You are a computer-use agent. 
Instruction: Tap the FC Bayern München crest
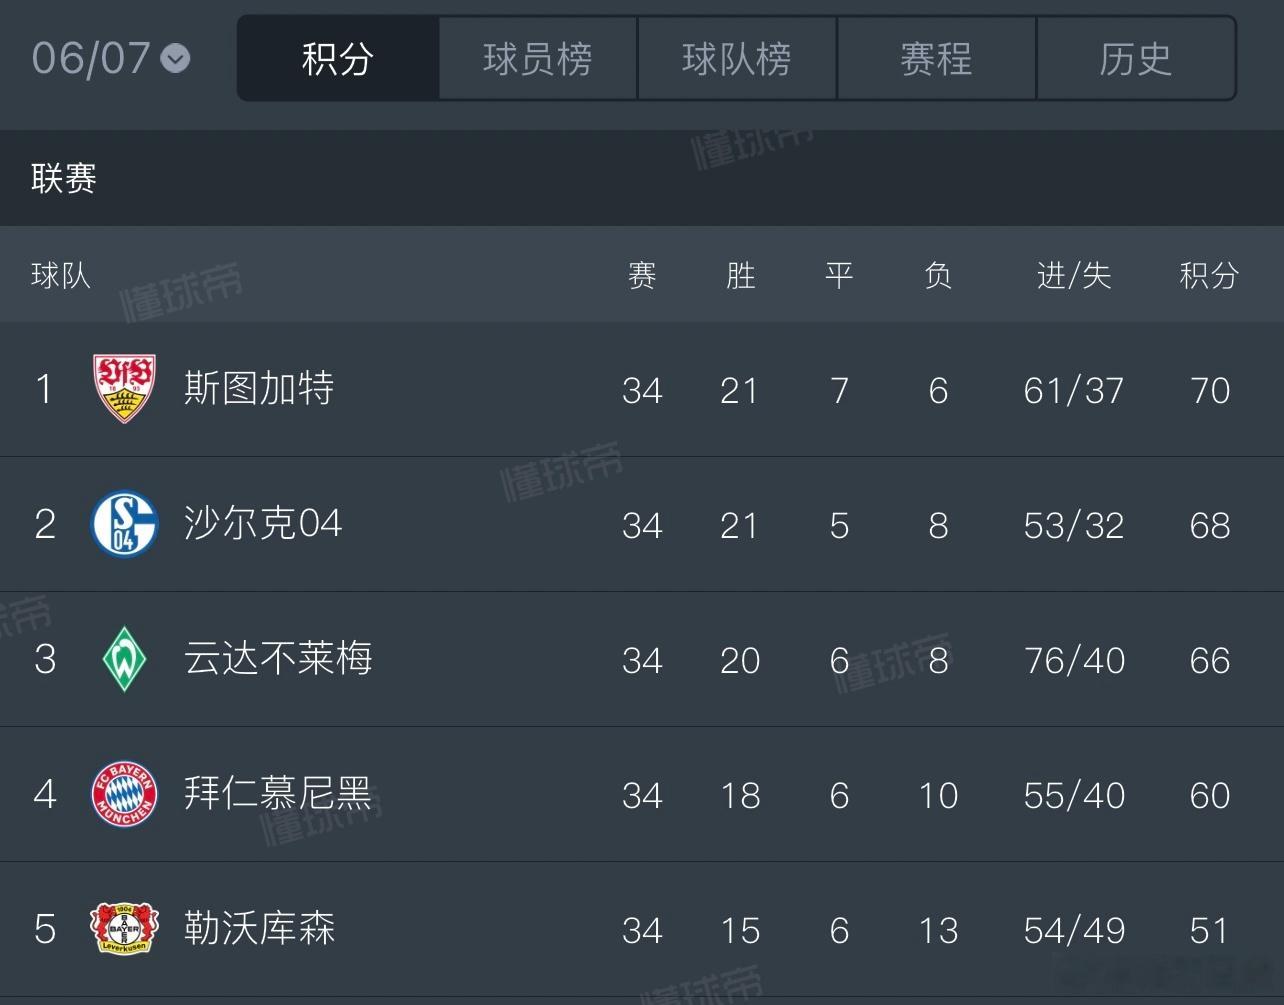click(x=125, y=794)
